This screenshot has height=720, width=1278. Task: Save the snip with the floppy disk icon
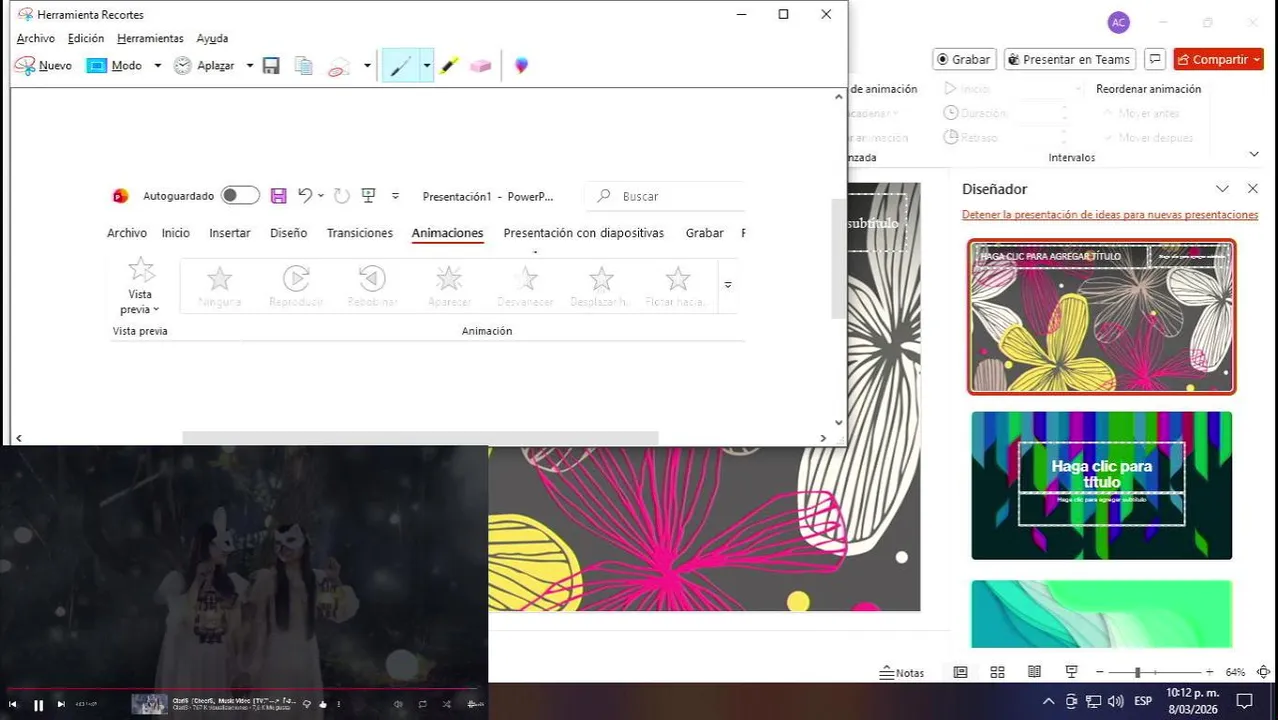271,66
